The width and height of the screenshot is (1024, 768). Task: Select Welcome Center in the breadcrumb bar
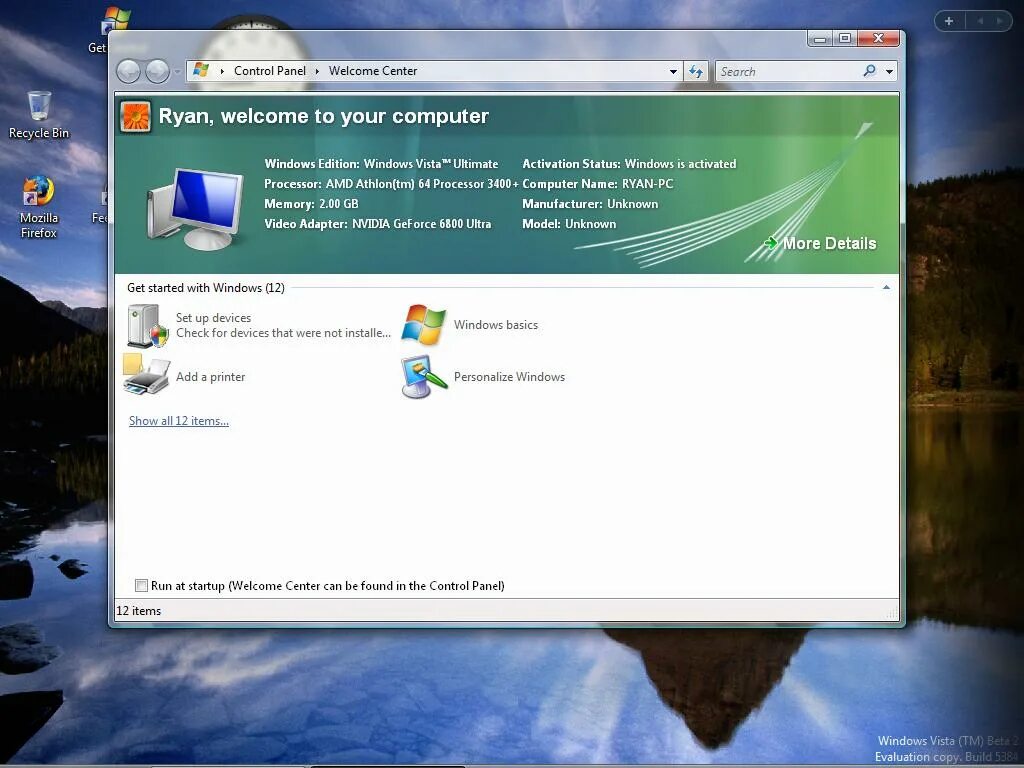click(372, 71)
